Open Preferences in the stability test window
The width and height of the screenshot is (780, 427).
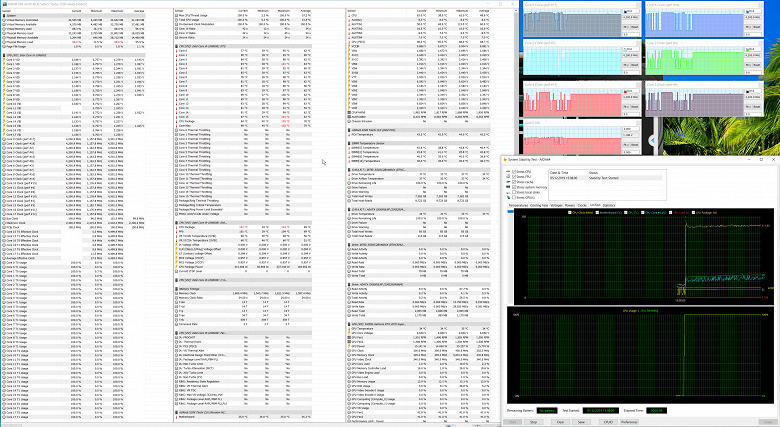629,422
